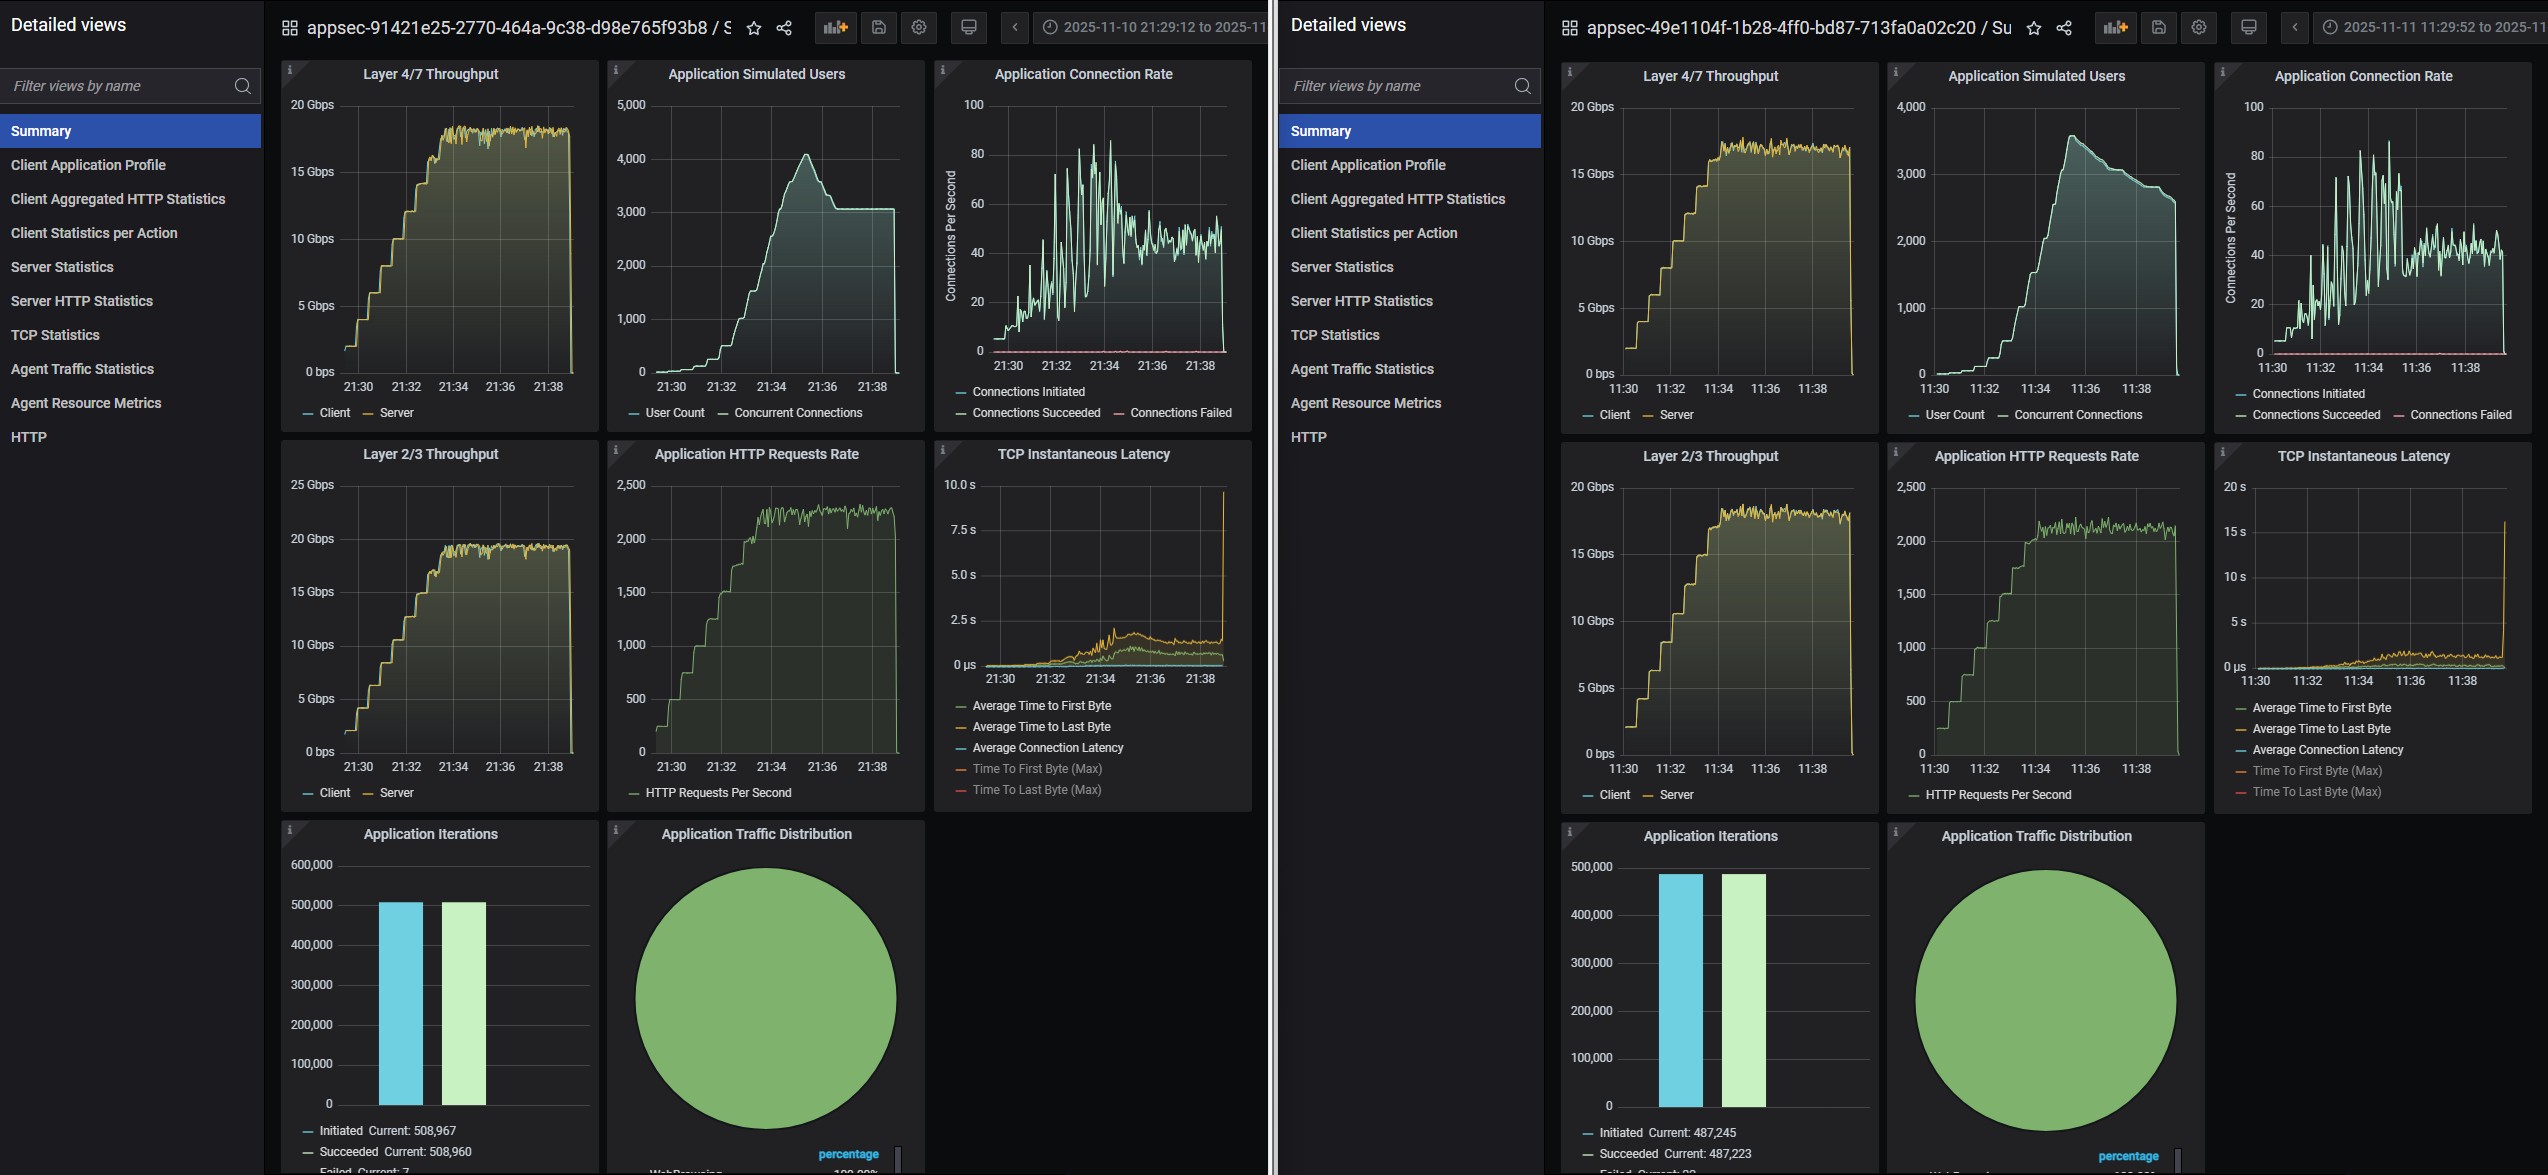Star the appsec-91421e25 dashboard as favorite
The height and width of the screenshot is (1175, 2548).
(754, 28)
